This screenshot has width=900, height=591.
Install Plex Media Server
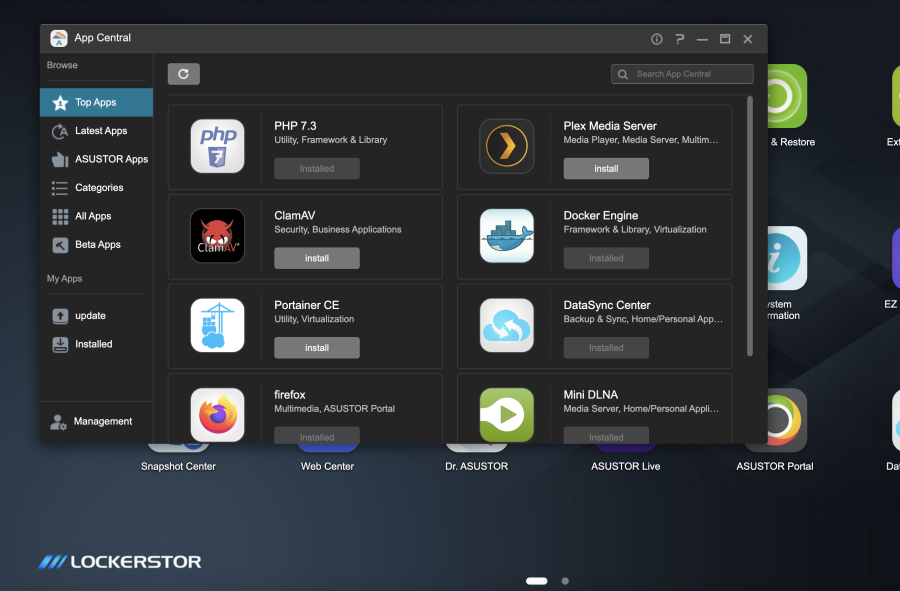pyautogui.click(x=606, y=168)
